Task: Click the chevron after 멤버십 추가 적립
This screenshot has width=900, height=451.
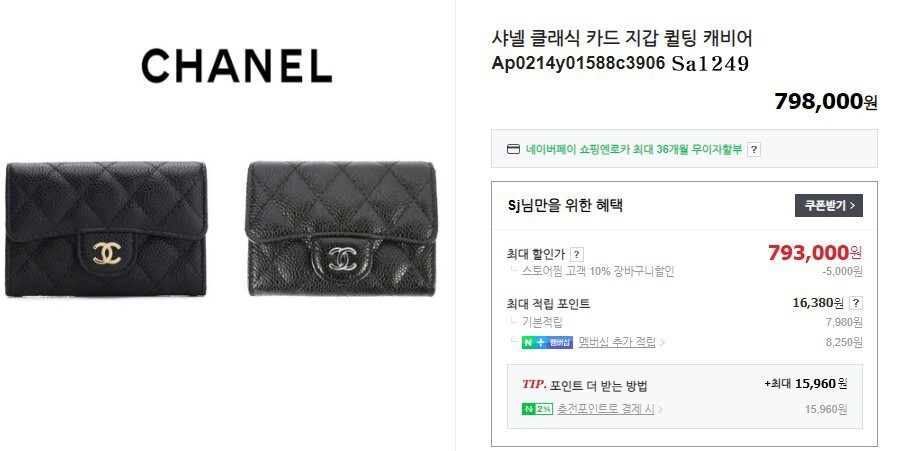Action: (x=662, y=343)
